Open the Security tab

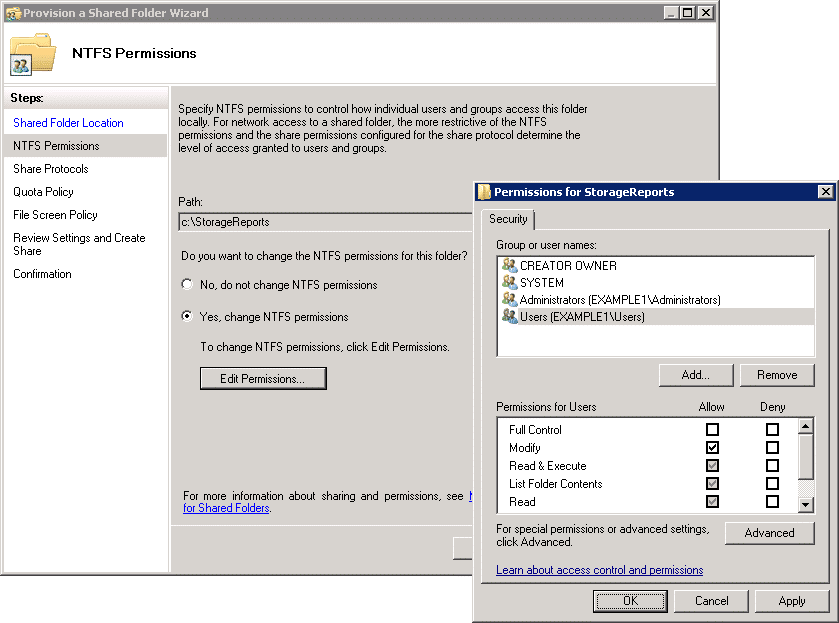[508, 219]
